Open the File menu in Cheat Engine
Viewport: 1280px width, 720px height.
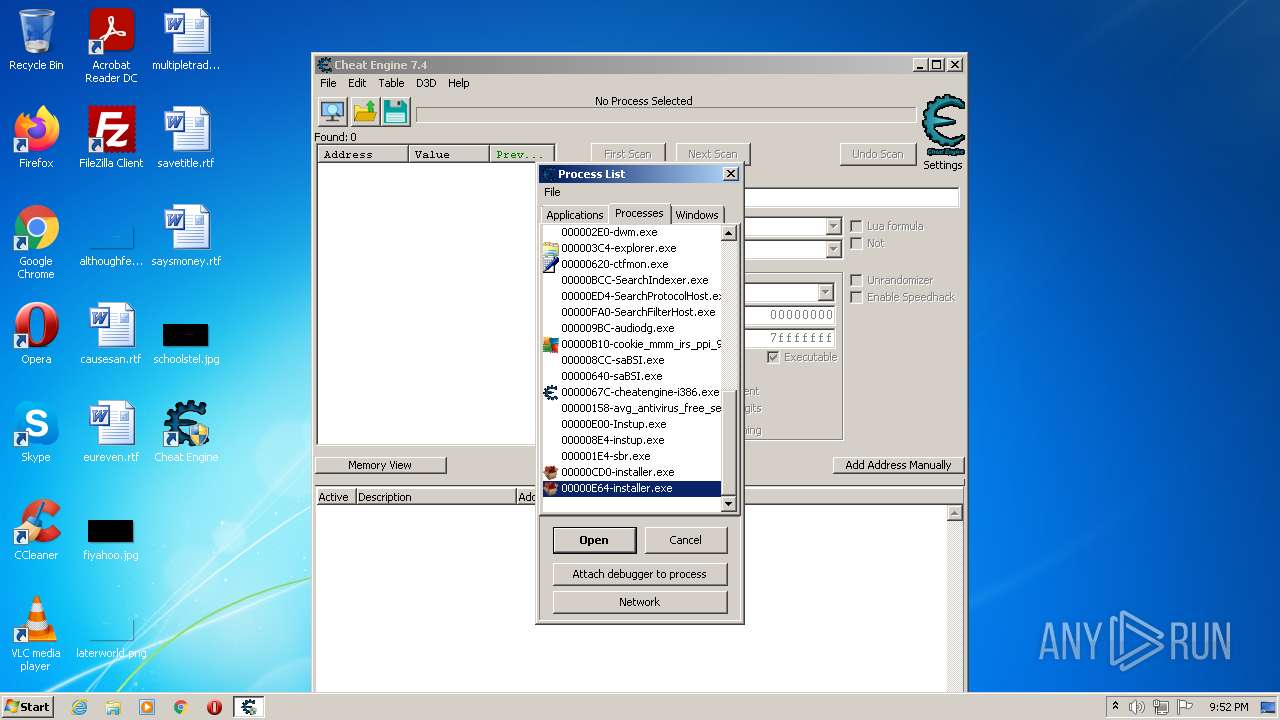[328, 83]
